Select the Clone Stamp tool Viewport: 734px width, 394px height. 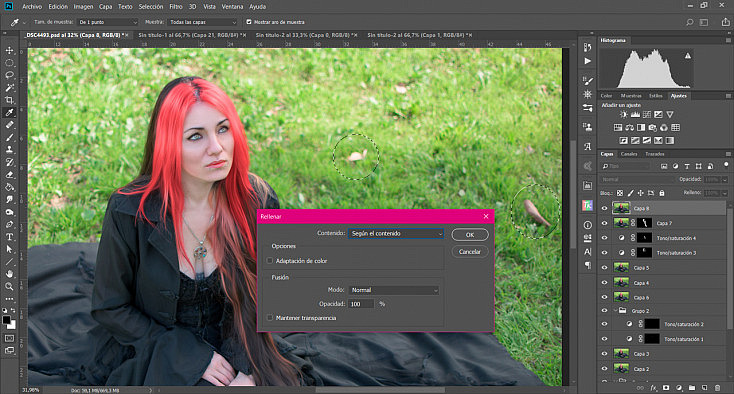9,150
